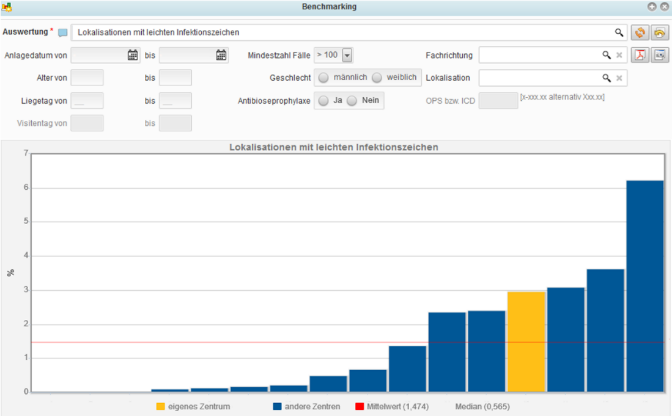Image resolution: width=672 pixels, height=416 pixels.
Task: Click the yellow eigenes Zentrum bar
Action: [x=526, y=342]
